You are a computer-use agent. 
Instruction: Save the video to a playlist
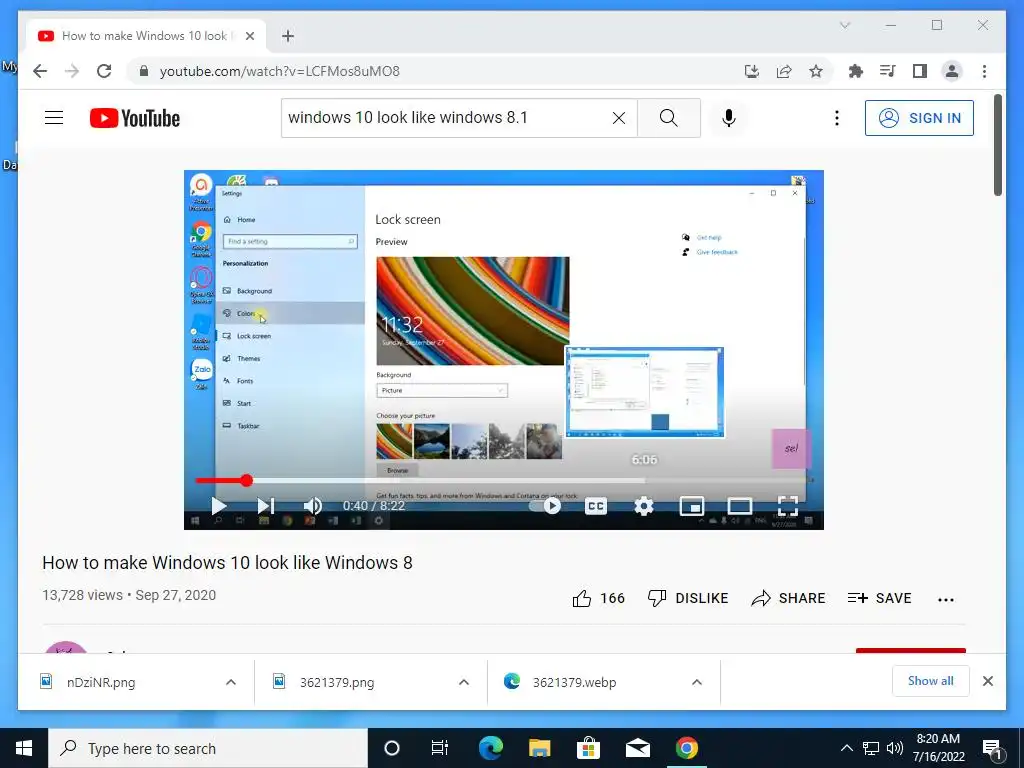pyautogui.click(x=879, y=598)
